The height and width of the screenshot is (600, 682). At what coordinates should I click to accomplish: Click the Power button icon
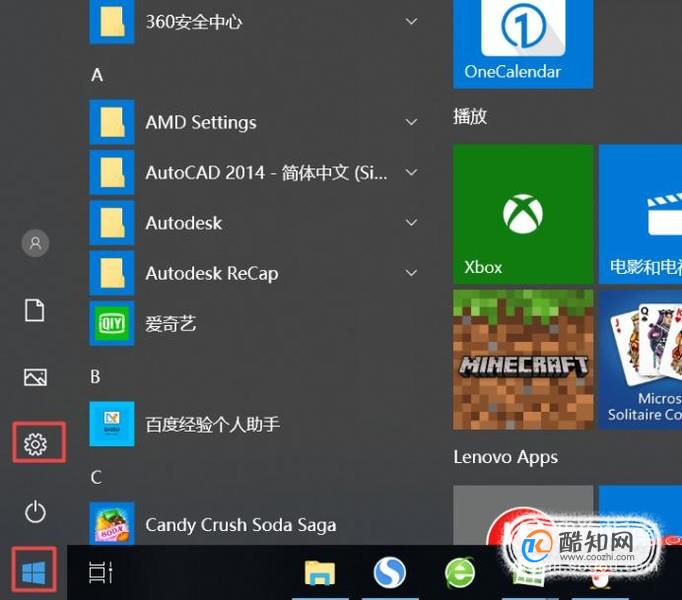tap(35, 511)
